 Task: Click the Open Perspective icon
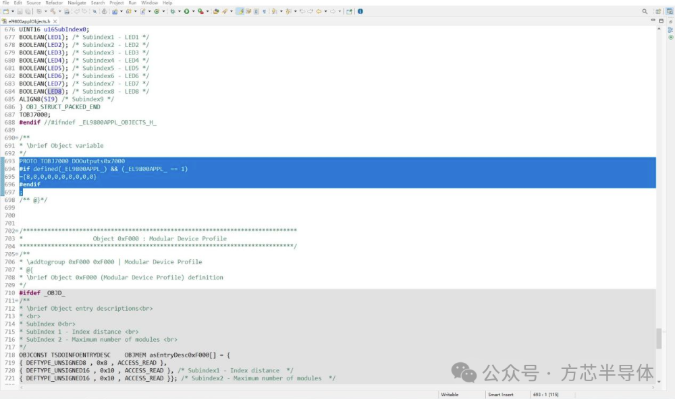(x=658, y=12)
